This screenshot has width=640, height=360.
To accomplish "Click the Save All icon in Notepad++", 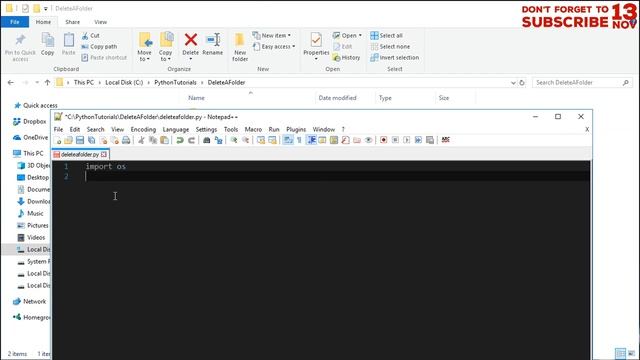I will (91, 140).
